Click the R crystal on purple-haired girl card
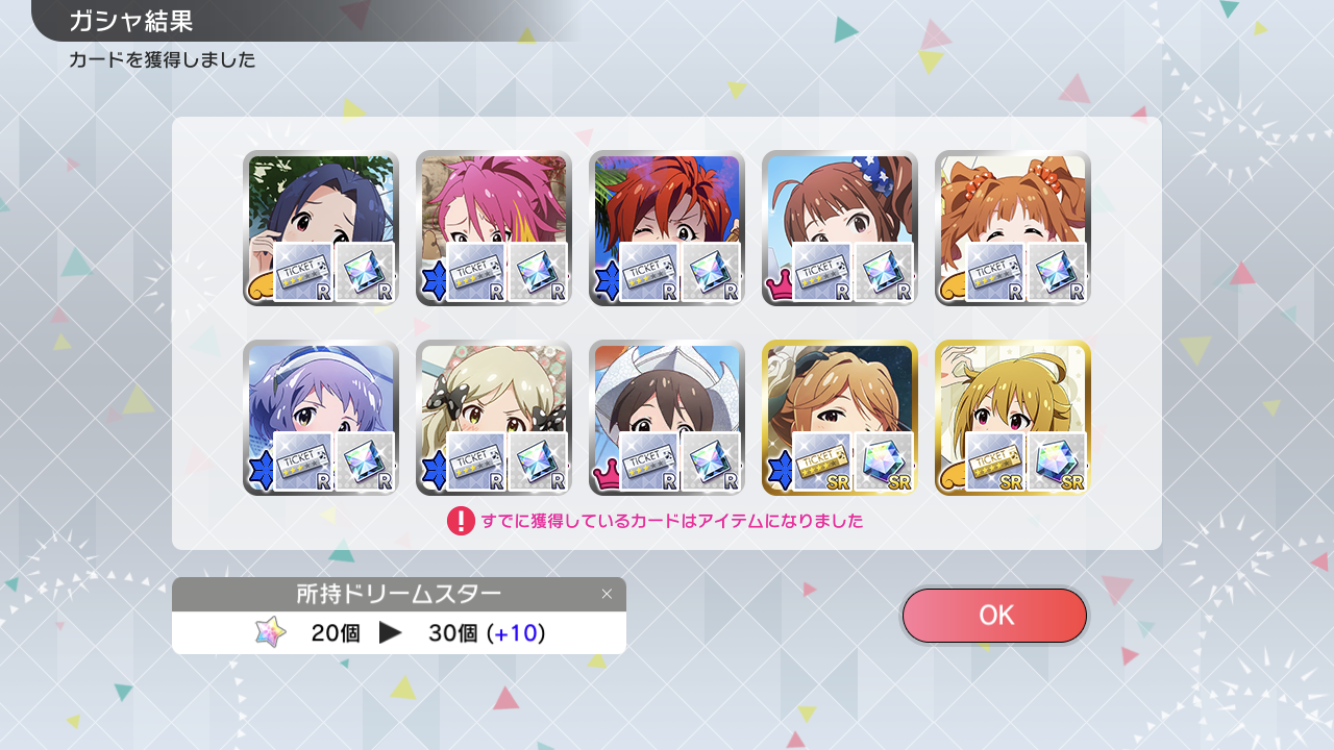The width and height of the screenshot is (1334, 750). tap(364, 460)
